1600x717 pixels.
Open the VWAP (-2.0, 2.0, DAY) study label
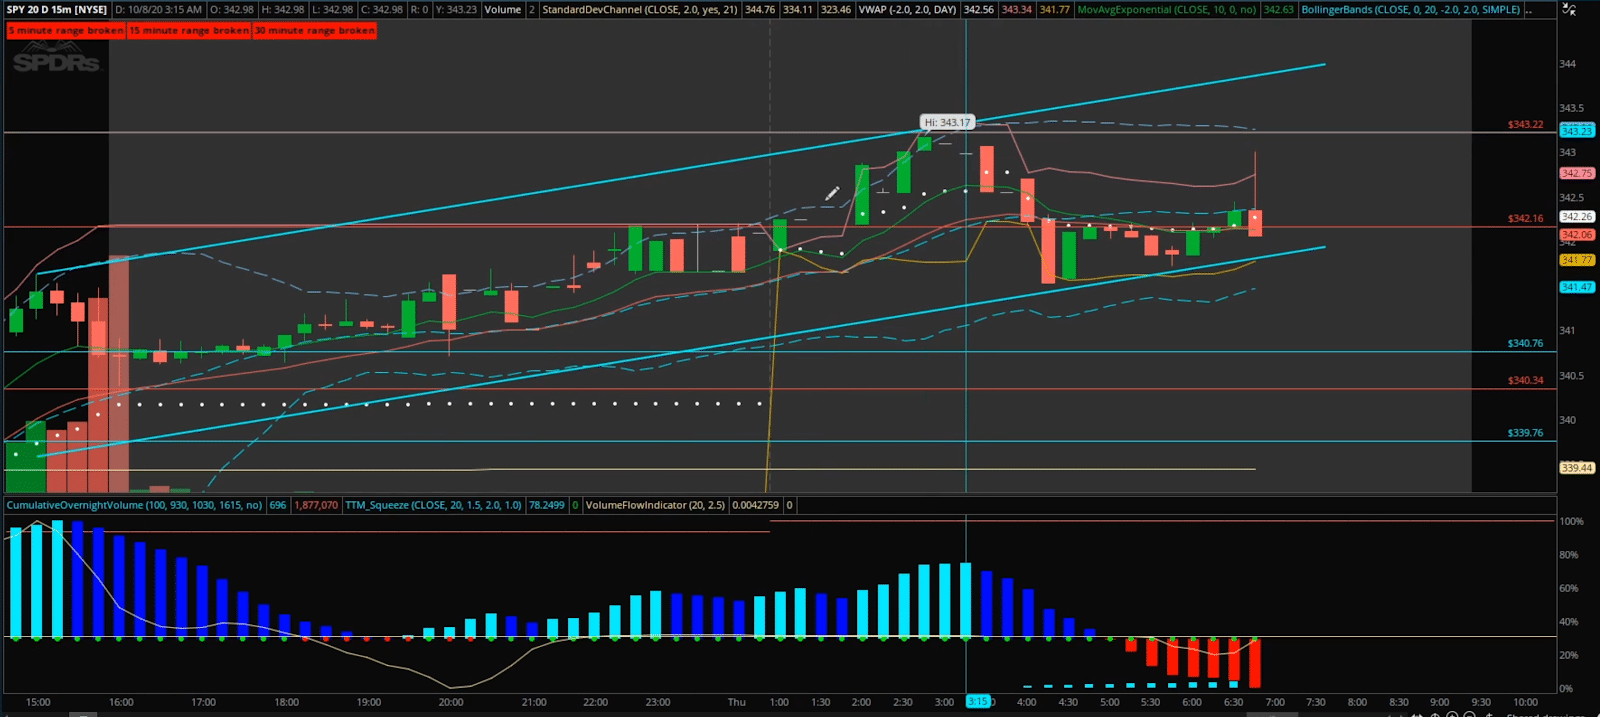pos(907,10)
